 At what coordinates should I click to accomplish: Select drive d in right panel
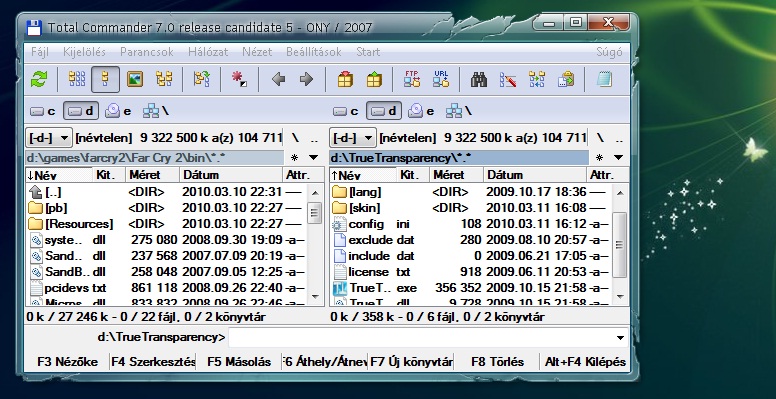(384, 111)
